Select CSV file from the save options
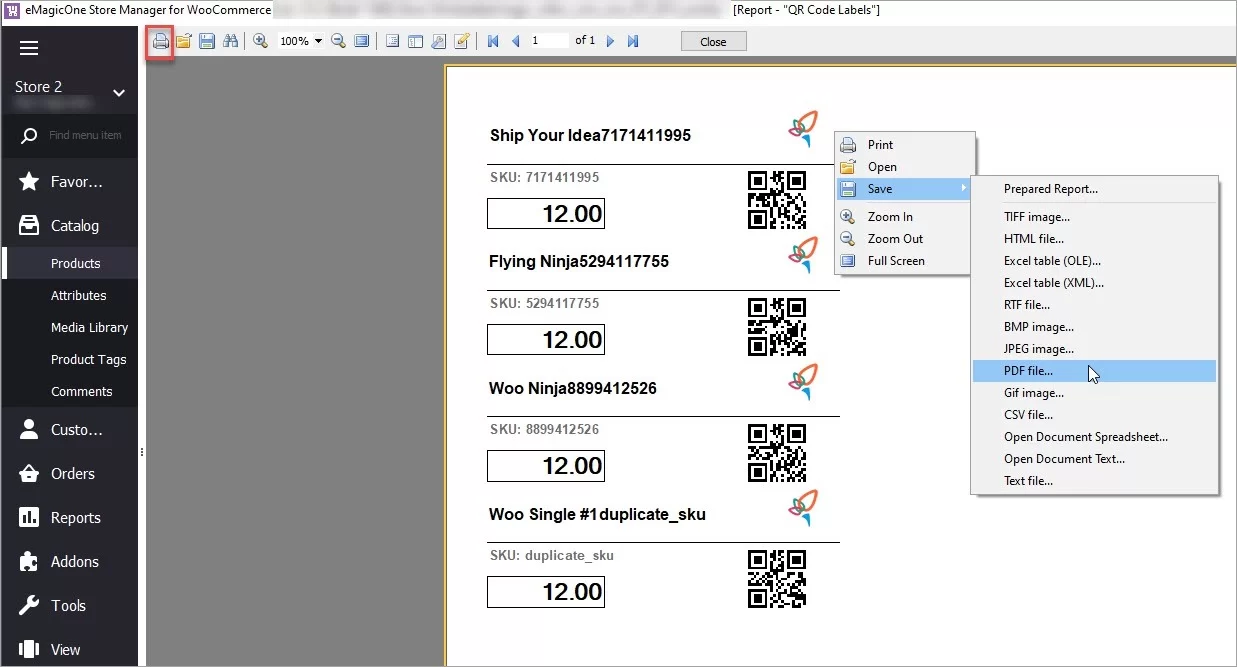Viewport: 1237px width, 667px height. (x=1029, y=414)
